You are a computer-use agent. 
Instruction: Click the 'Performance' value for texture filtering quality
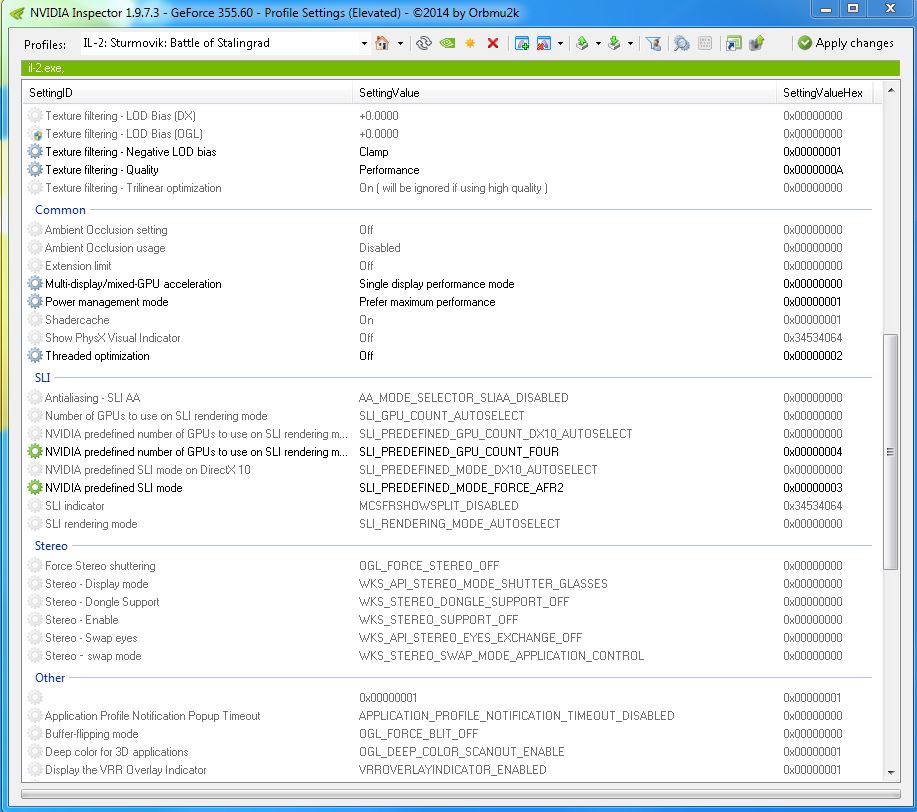(x=389, y=170)
